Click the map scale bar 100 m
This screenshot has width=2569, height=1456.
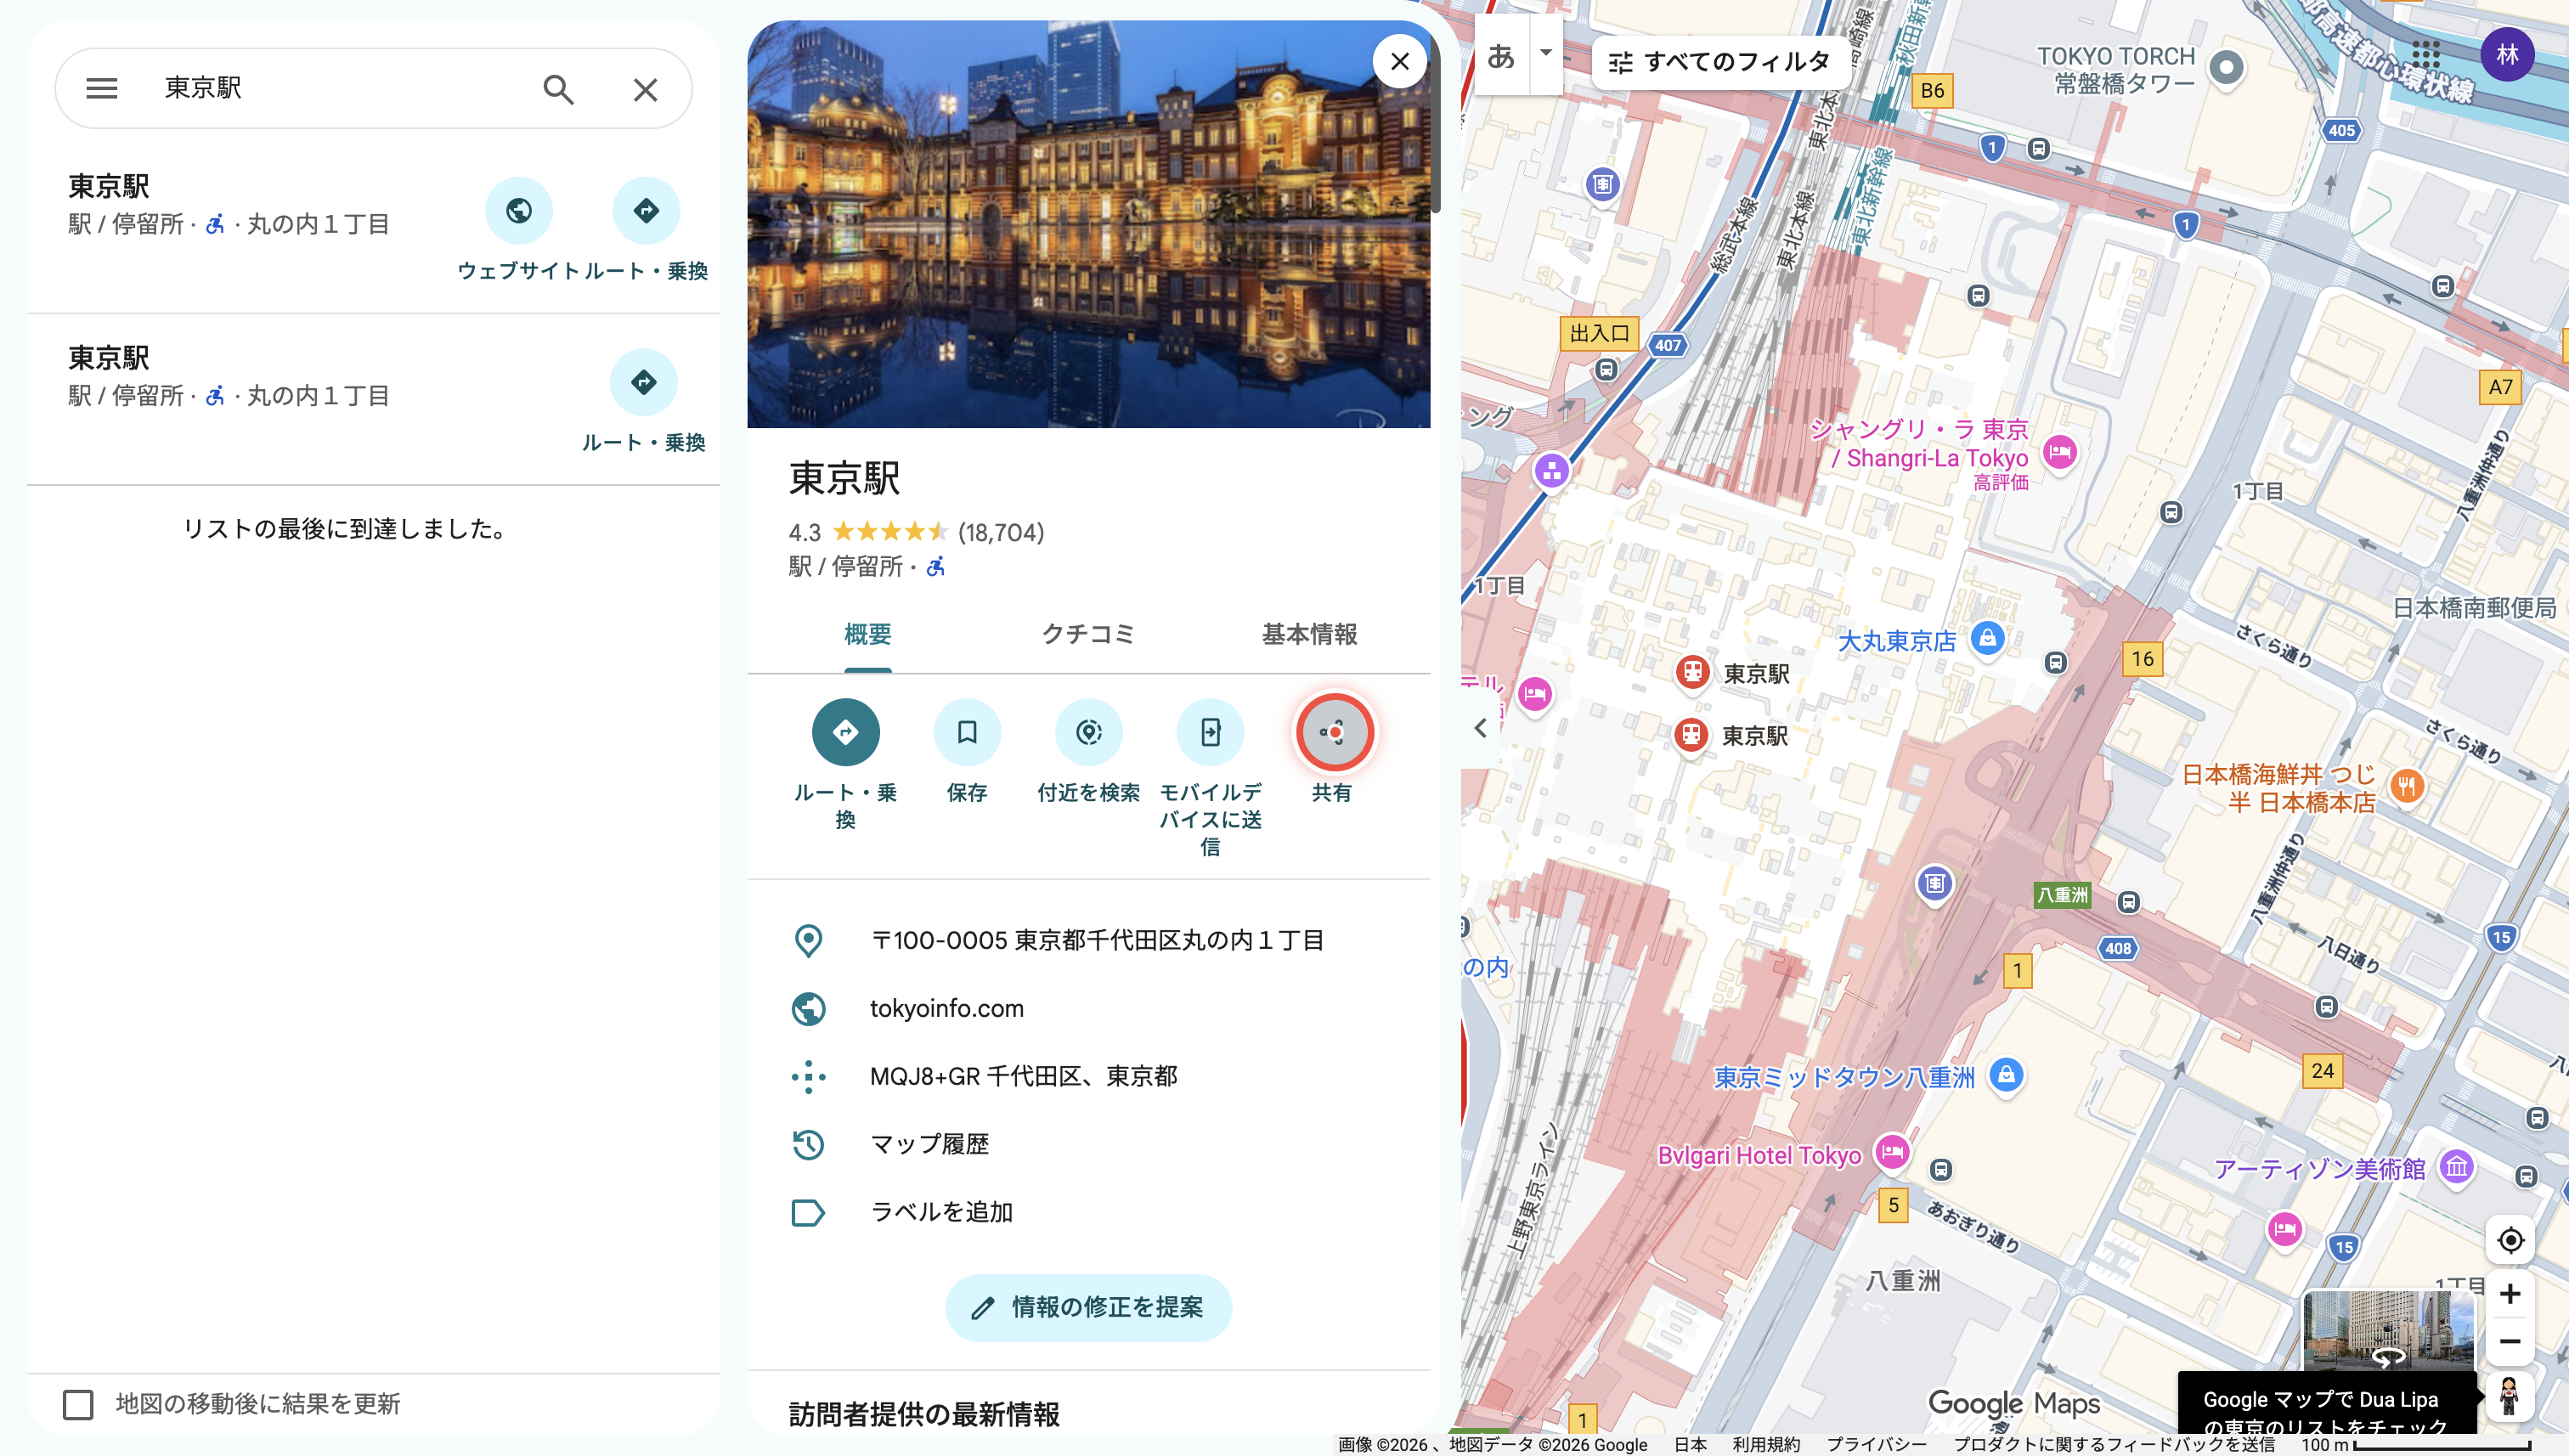coord(2415,1445)
